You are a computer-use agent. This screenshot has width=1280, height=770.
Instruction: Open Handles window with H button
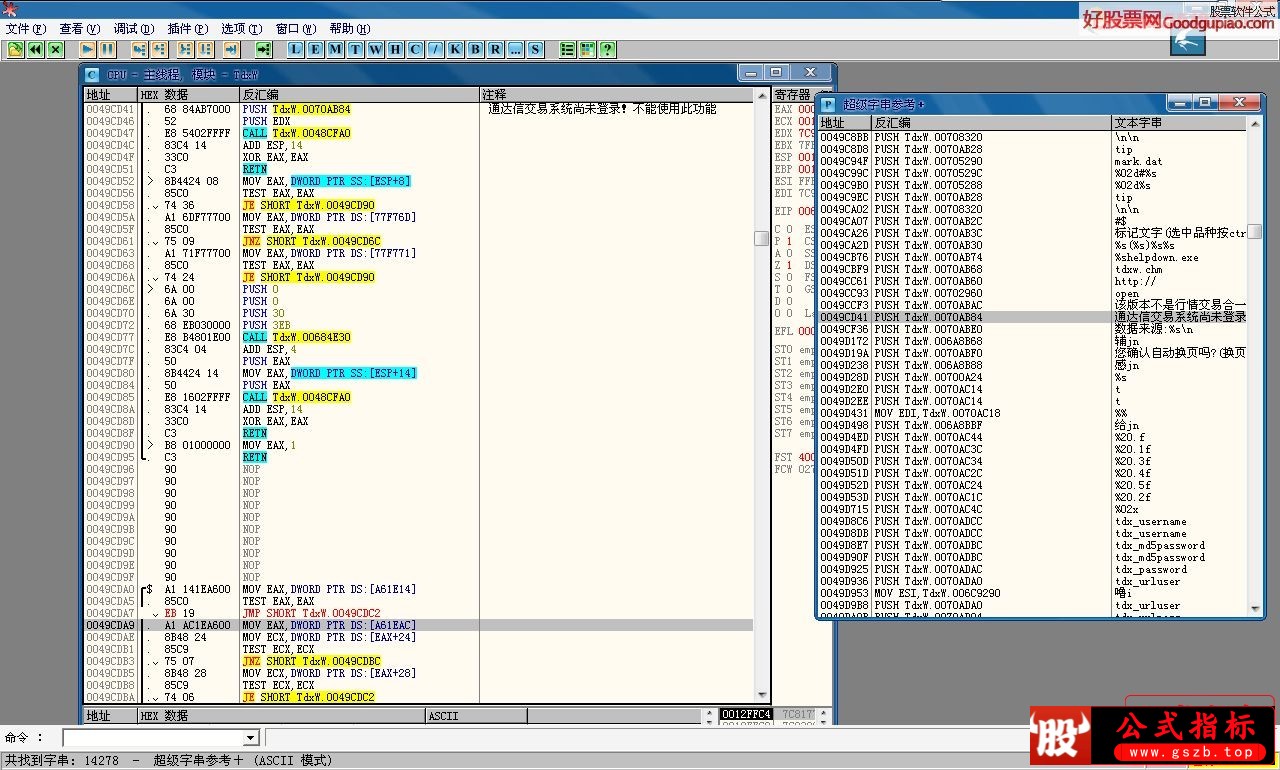pyautogui.click(x=396, y=49)
